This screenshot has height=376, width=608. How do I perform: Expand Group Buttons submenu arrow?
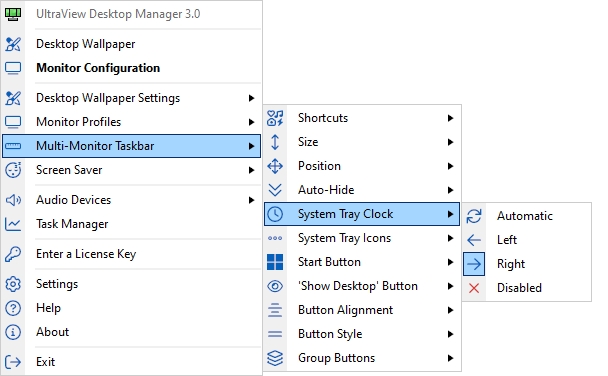(x=450, y=358)
